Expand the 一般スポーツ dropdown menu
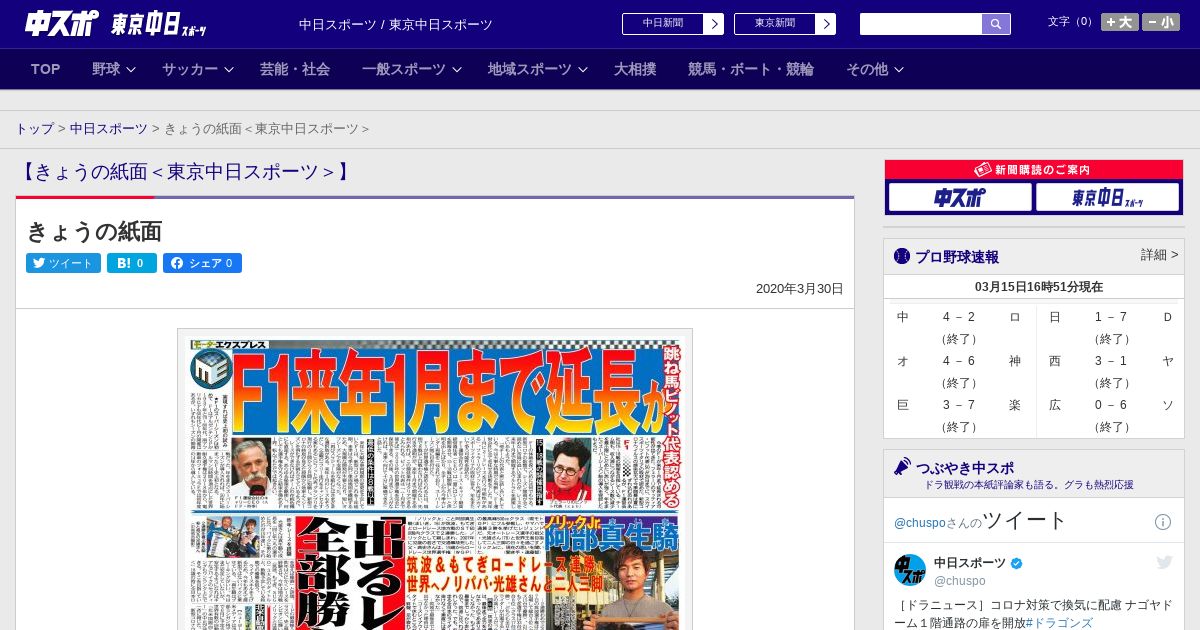 point(412,69)
